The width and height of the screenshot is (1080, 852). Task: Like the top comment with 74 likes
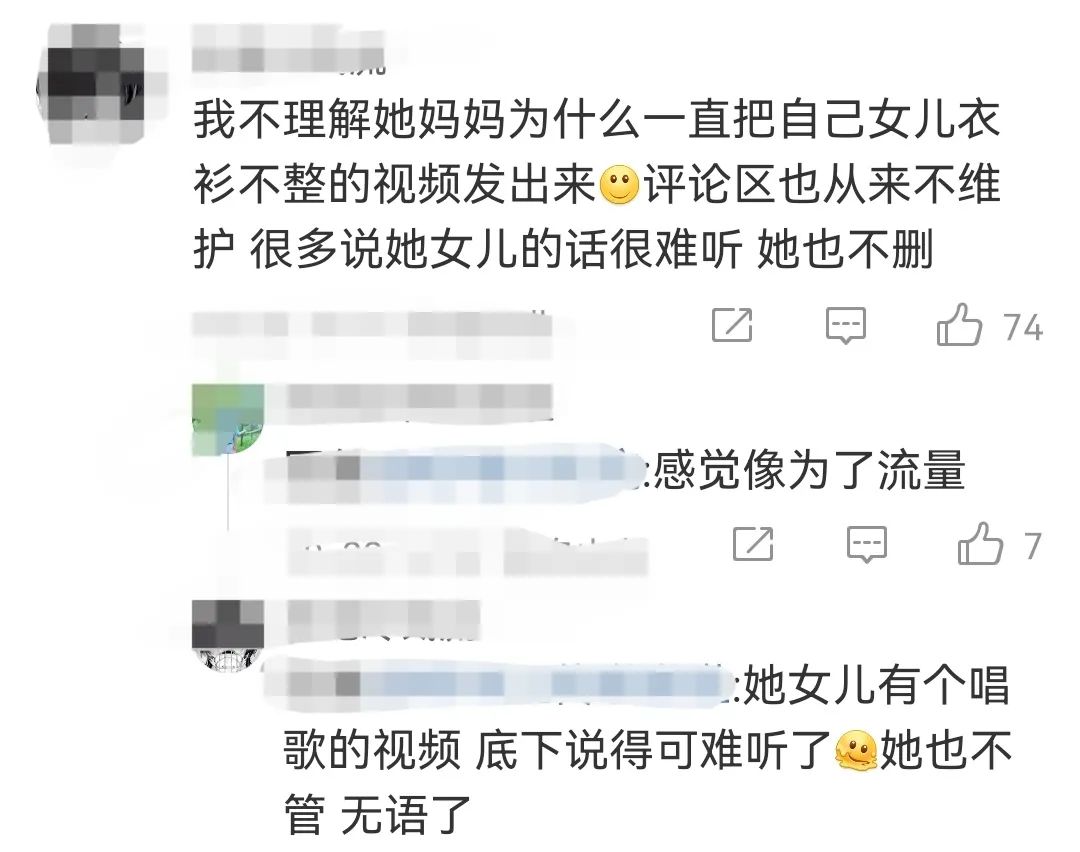tap(959, 324)
